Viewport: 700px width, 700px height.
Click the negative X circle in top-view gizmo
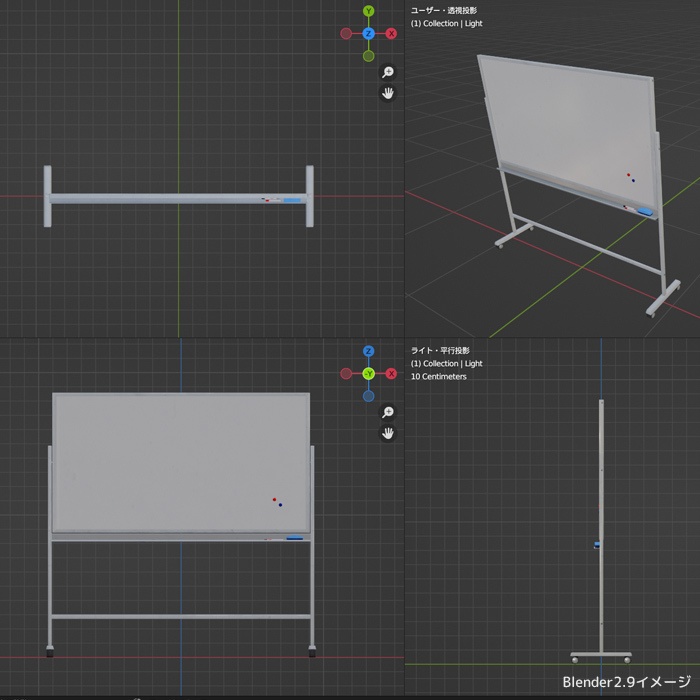[346, 33]
